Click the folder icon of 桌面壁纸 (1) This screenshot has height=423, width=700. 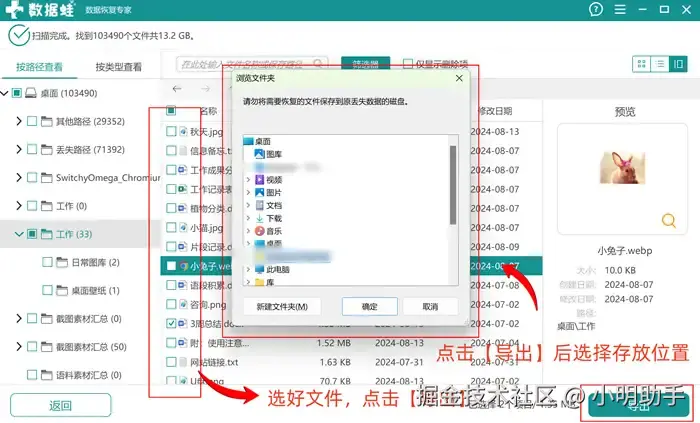pyautogui.click(x=62, y=290)
